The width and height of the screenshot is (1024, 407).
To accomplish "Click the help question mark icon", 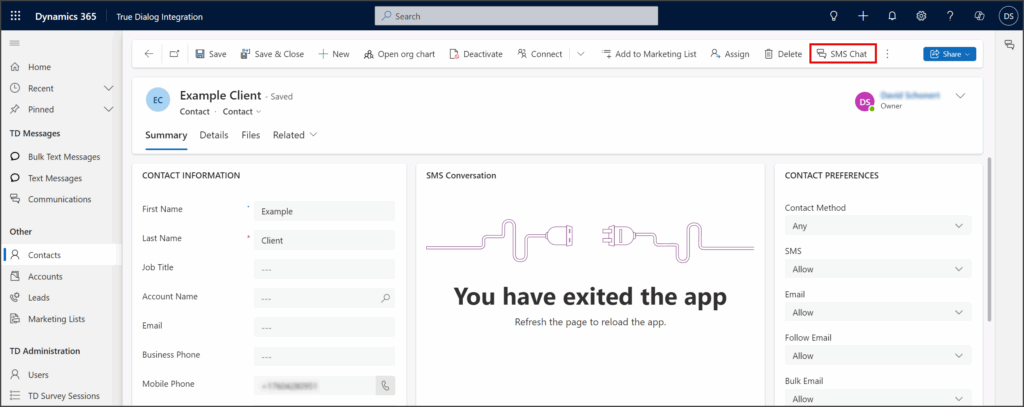I will pos(950,16).
